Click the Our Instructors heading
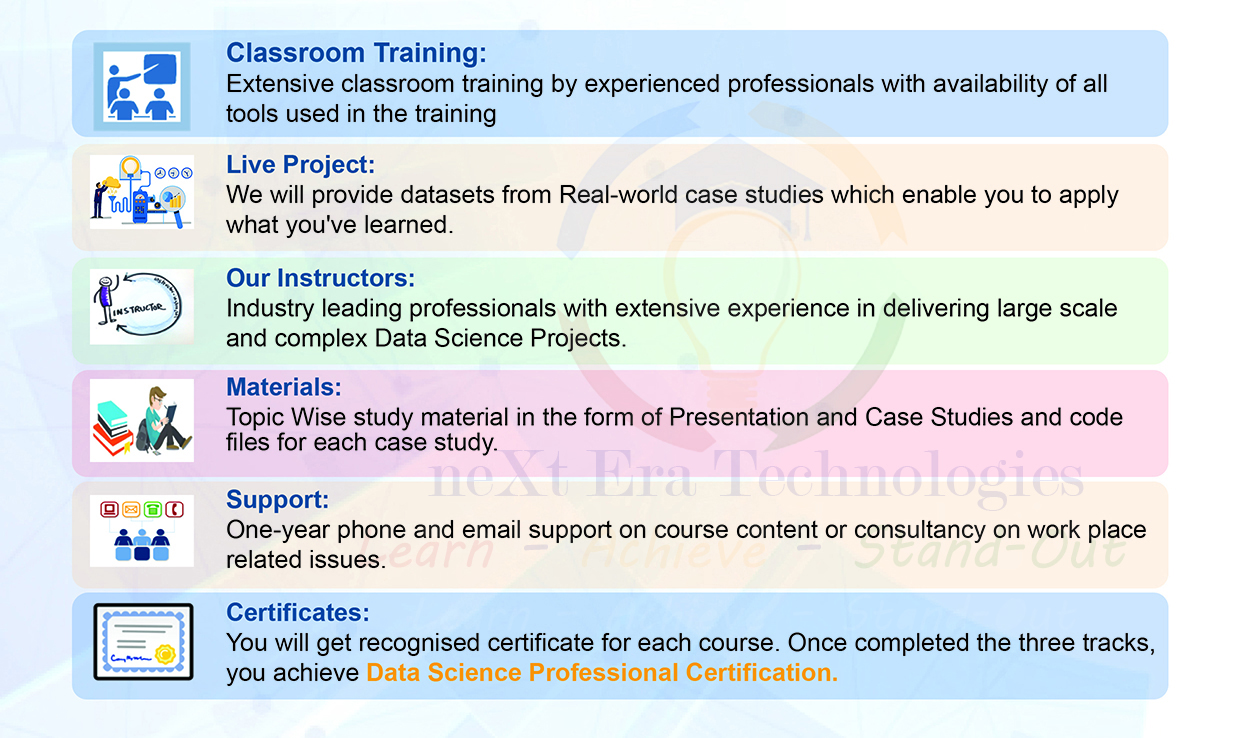The height and width of the screenshot is (738, 1233). (320, 278)
